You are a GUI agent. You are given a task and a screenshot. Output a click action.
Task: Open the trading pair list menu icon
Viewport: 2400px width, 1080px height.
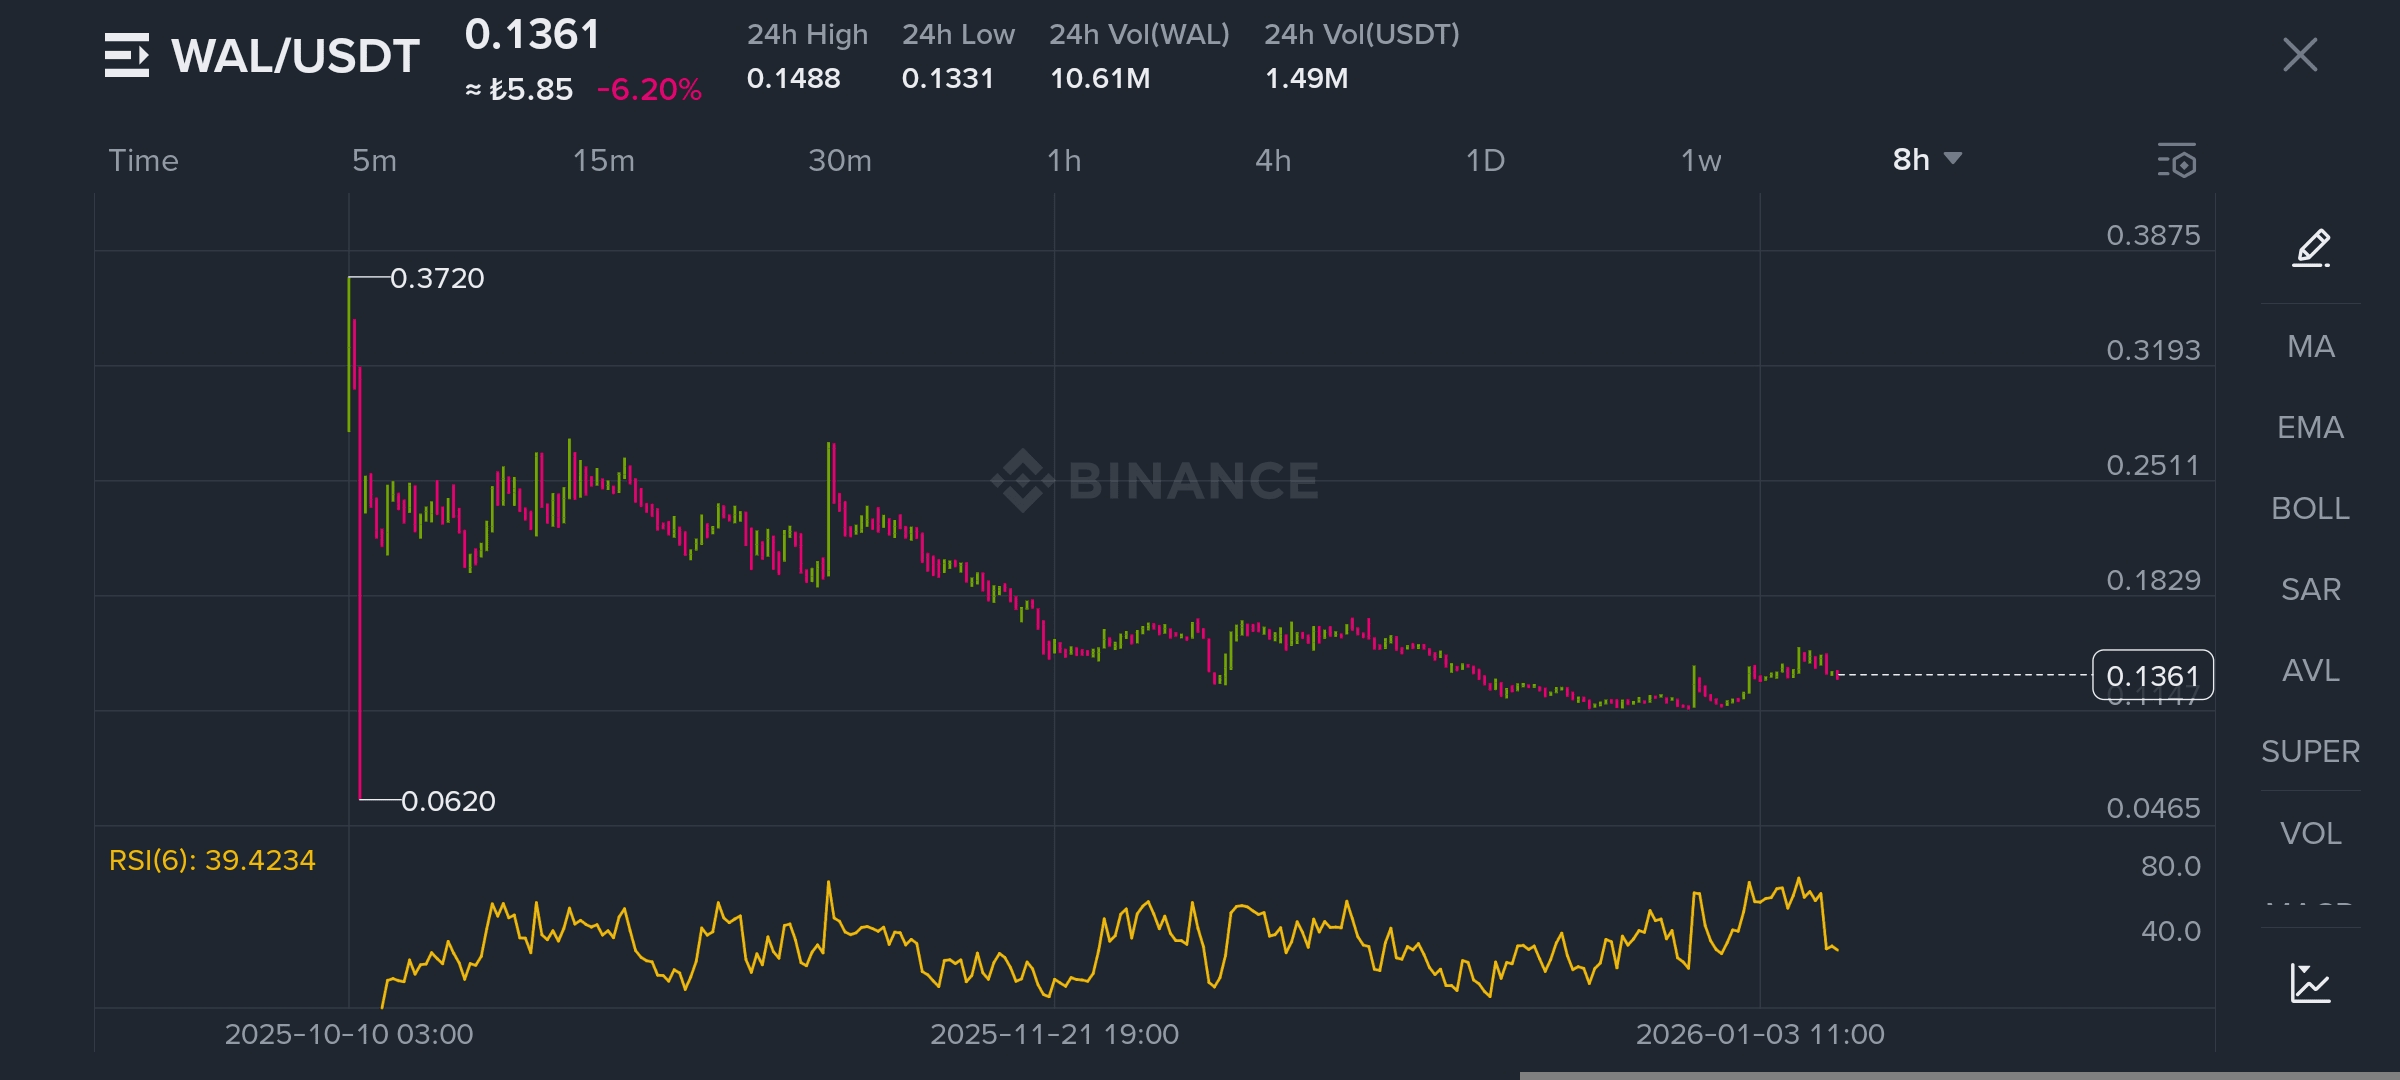pos(127,55)
